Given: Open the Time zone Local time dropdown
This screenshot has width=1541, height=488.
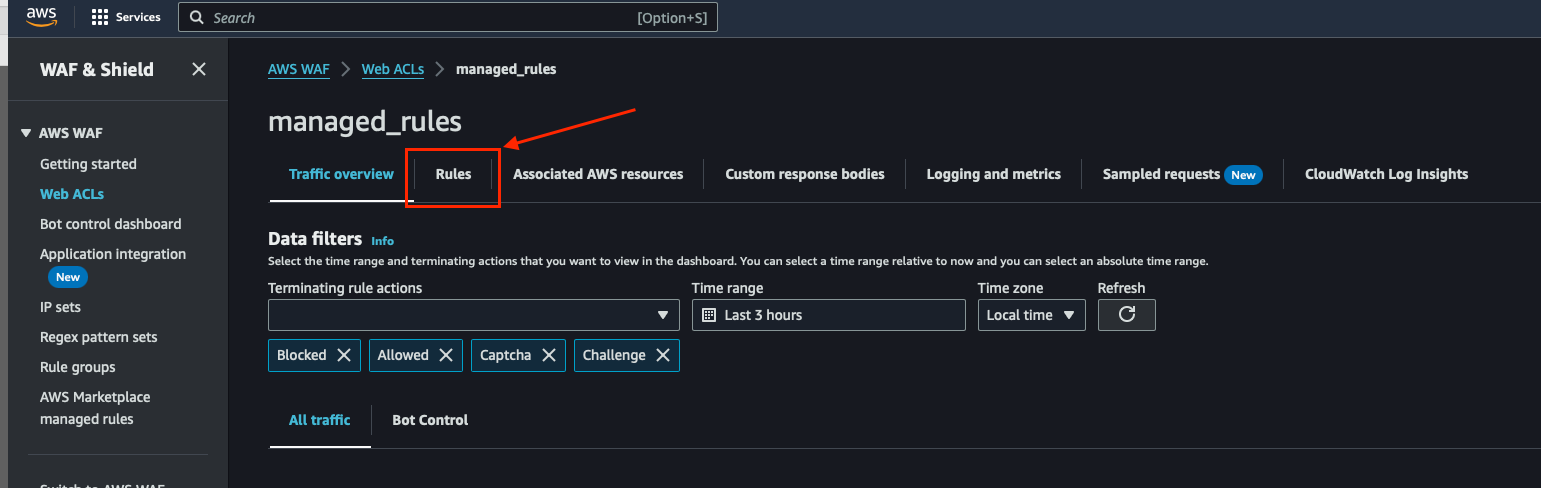Looking at the screenshot, I should tap(1031, 315).
